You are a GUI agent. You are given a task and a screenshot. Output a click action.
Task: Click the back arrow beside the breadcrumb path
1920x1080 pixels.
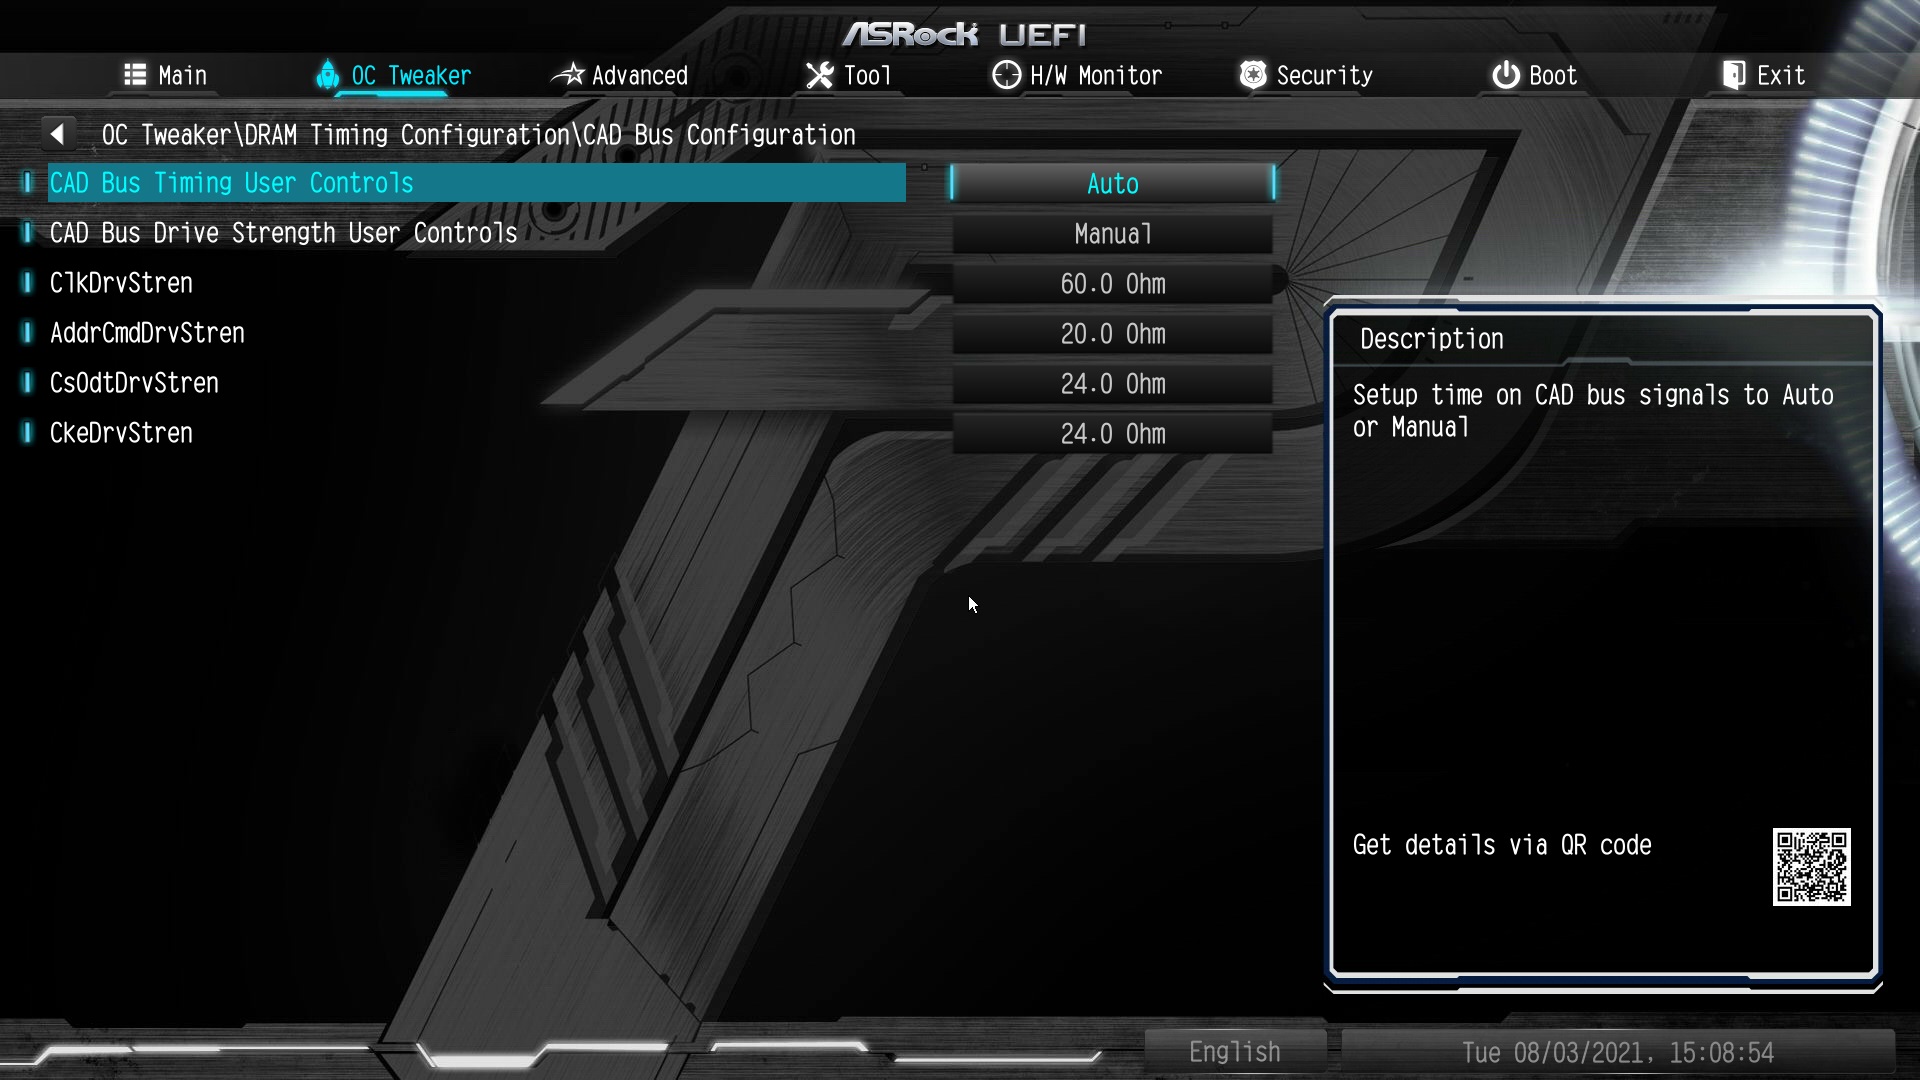point(57,134)
